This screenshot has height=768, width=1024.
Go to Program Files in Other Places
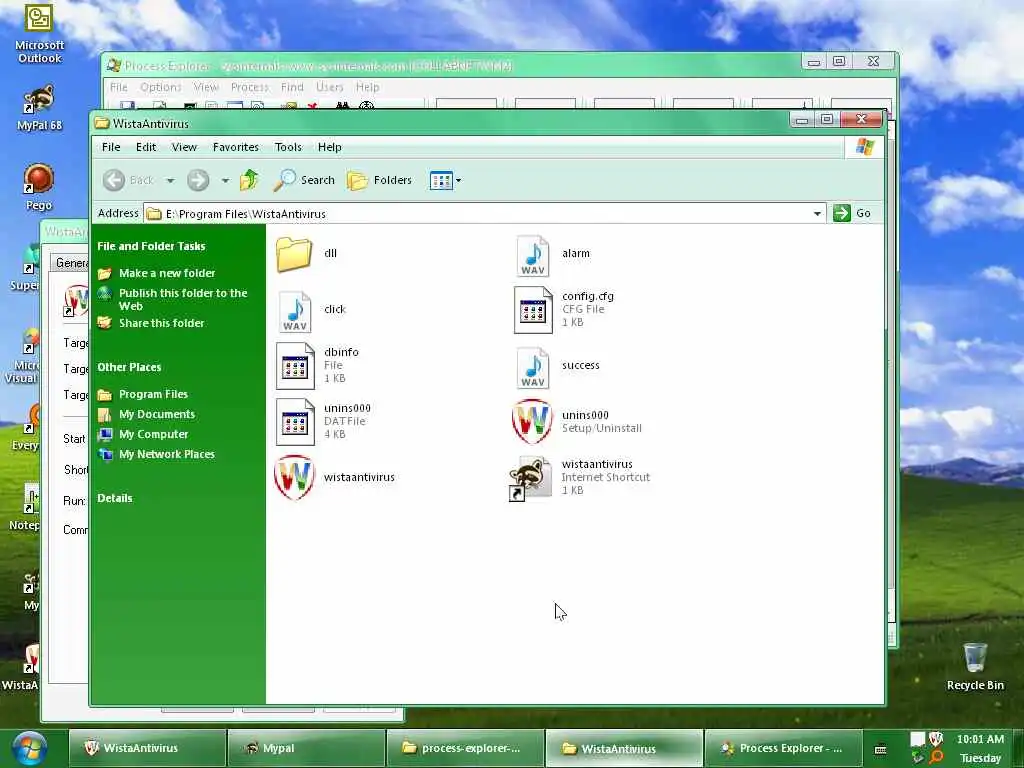click(x=153, y=394)
